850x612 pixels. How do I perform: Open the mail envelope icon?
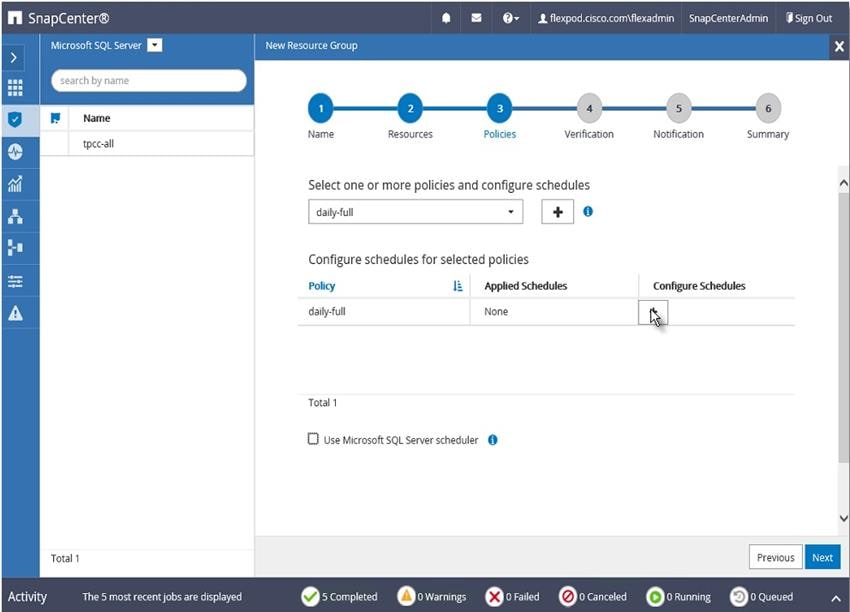pos(476,18)
